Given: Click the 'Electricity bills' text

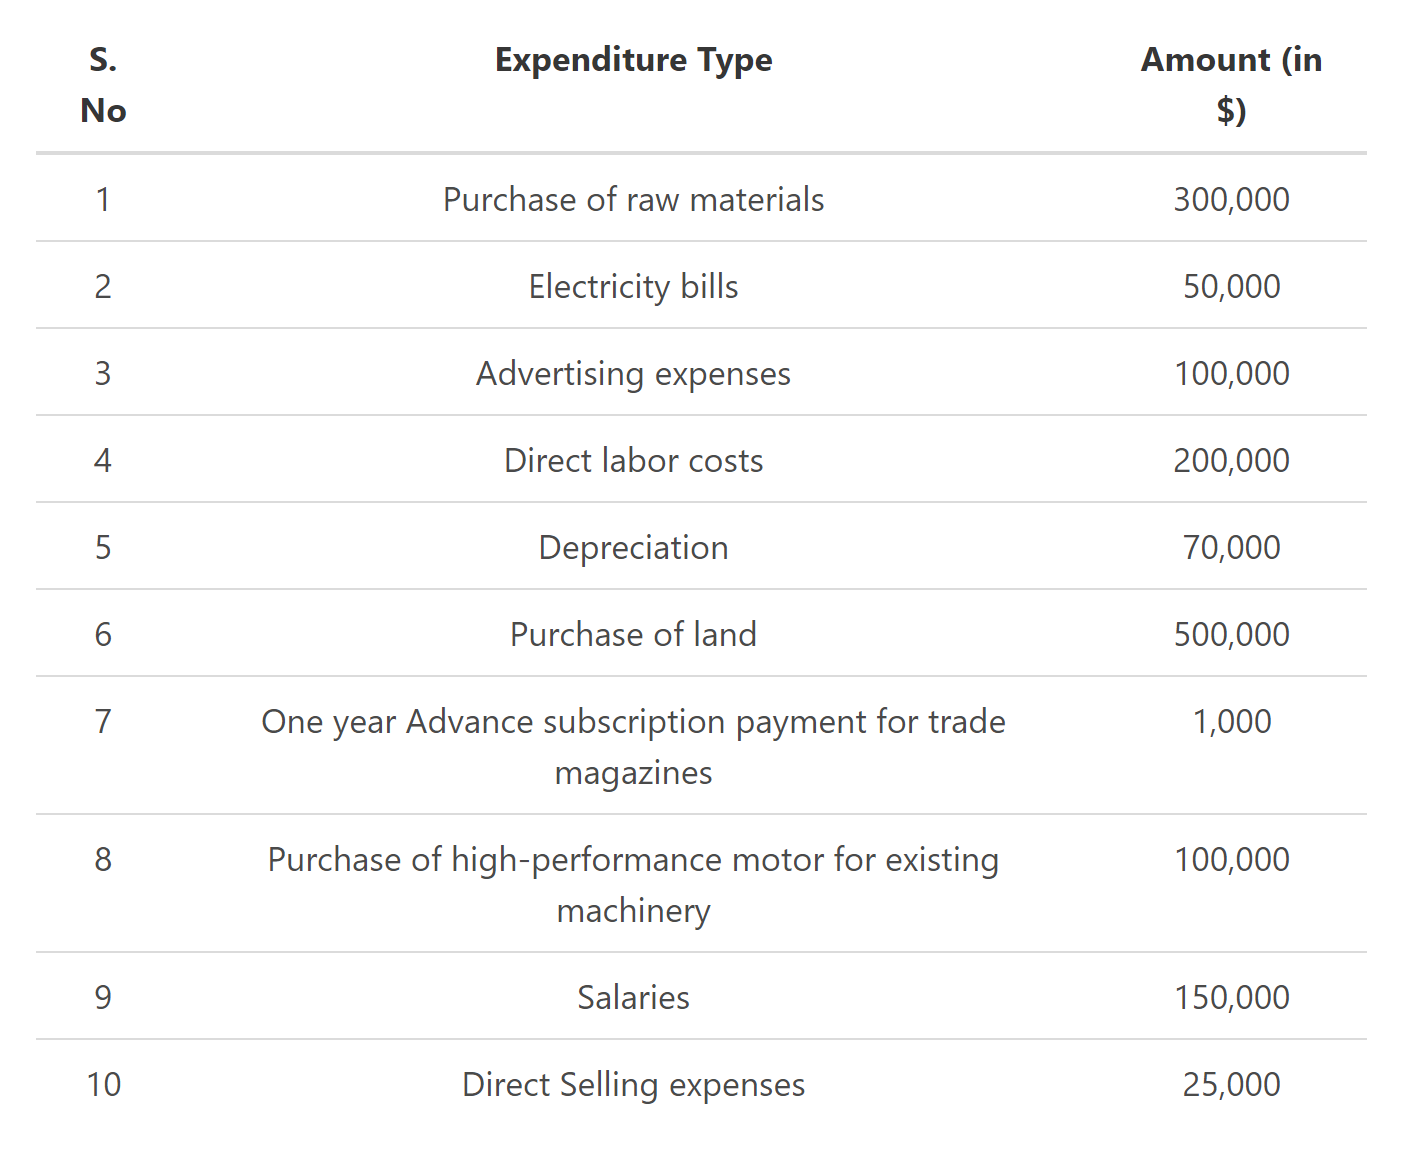Looking at the screenshot, I should (x=633, y=286).
